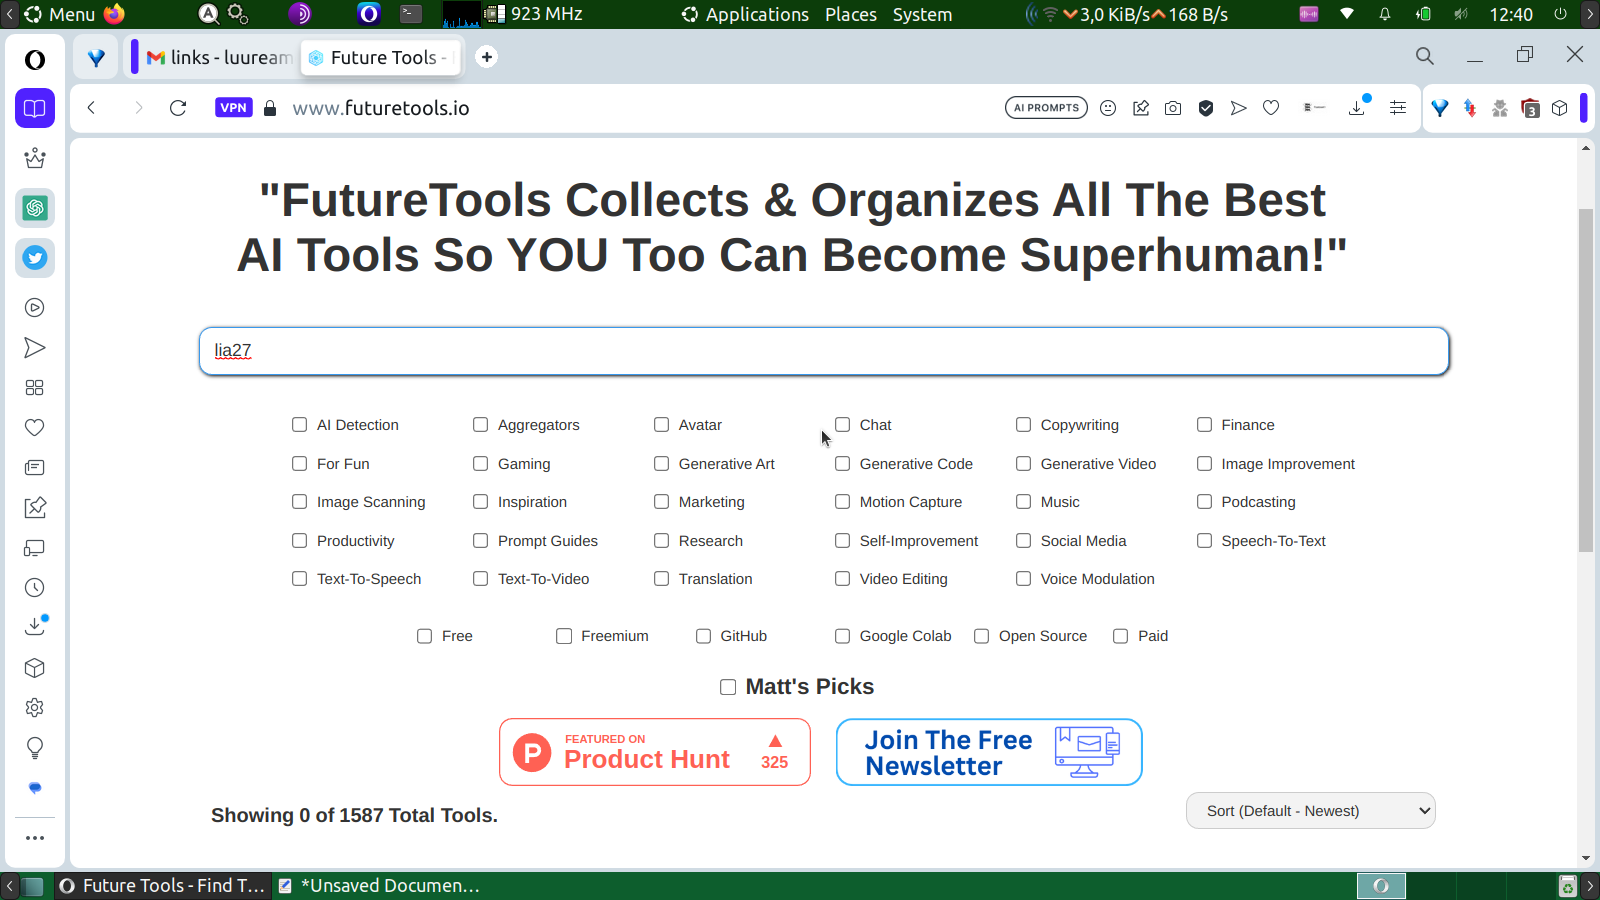Enable the Video Editing checkbox
The image size is (1600, 900).
pyautogui.click(x=842, y=579)
